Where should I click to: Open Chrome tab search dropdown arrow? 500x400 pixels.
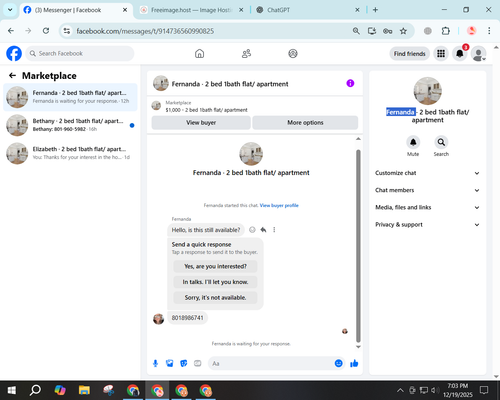coord(10,10)
